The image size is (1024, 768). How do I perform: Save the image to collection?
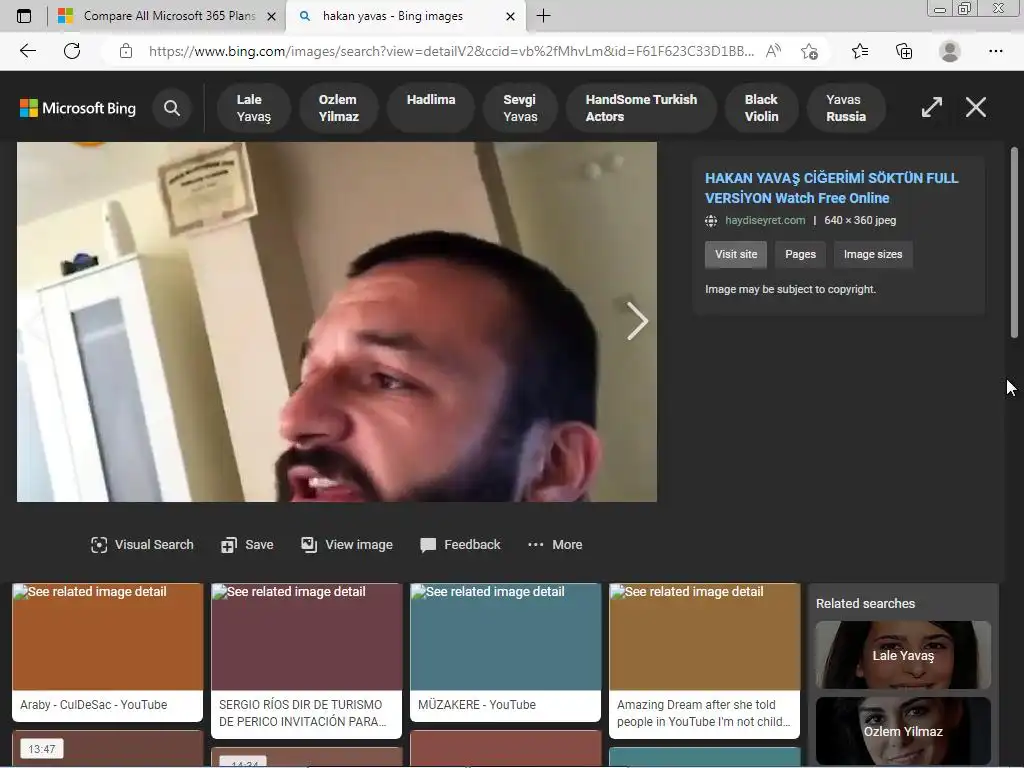247,545
